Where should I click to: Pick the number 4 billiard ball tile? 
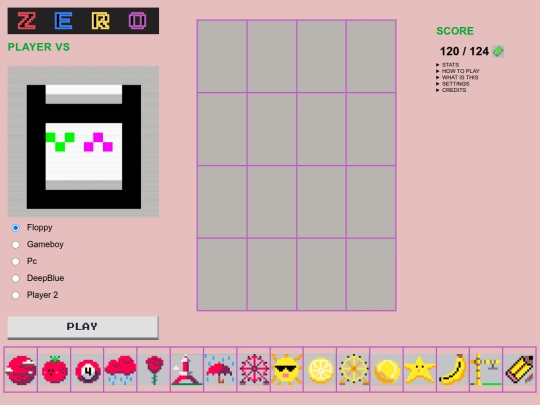coord(87,370)
